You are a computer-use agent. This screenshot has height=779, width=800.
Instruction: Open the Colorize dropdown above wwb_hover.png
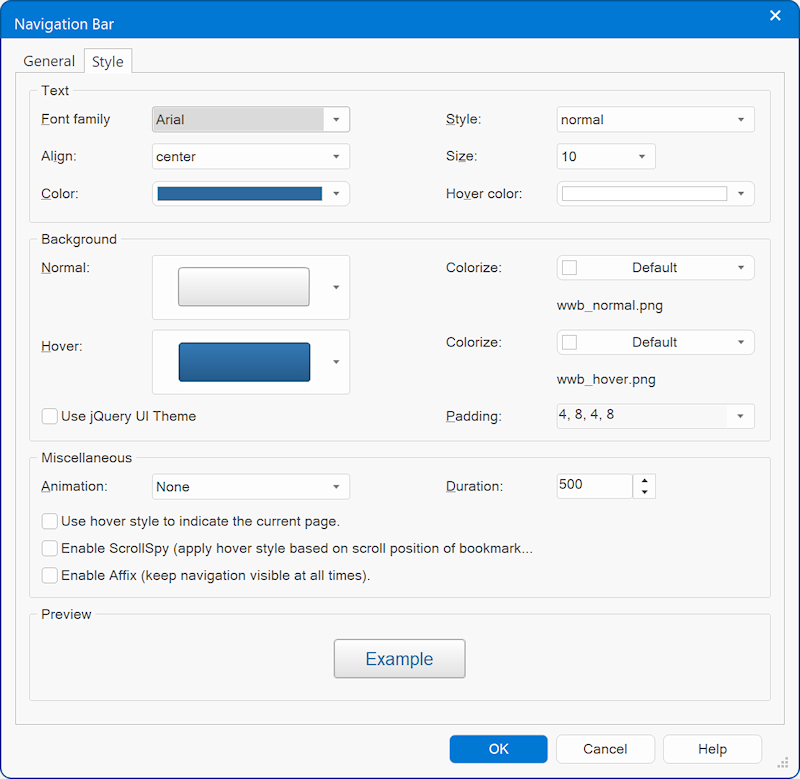click(x=655, y=342)
